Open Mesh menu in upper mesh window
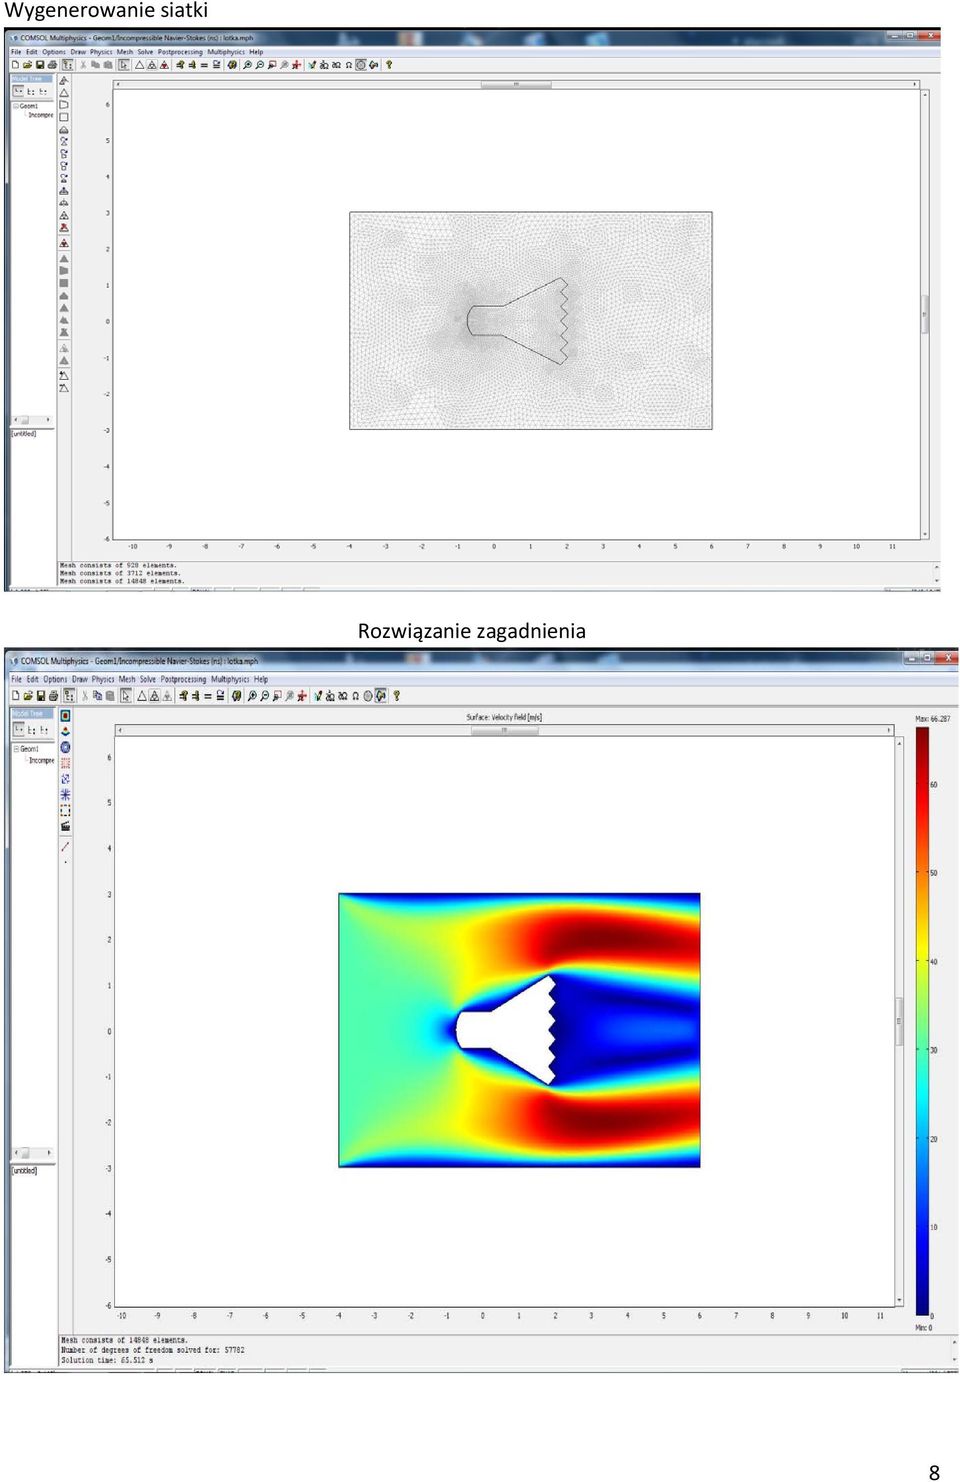 pos(125,52)
